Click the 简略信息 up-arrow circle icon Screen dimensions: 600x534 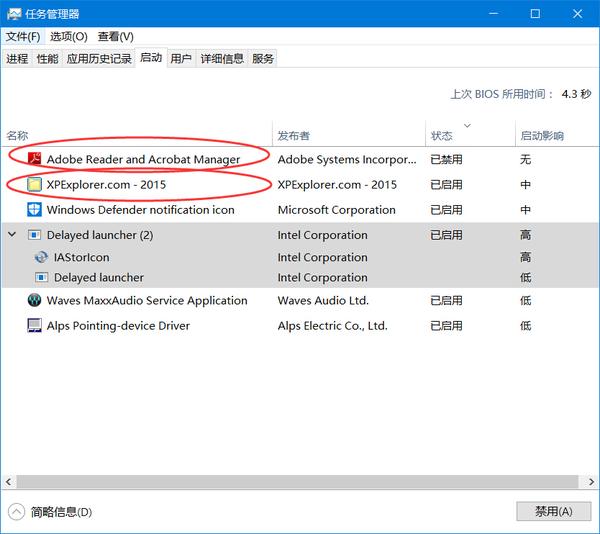pyautogui.click(x=16, y=512)
